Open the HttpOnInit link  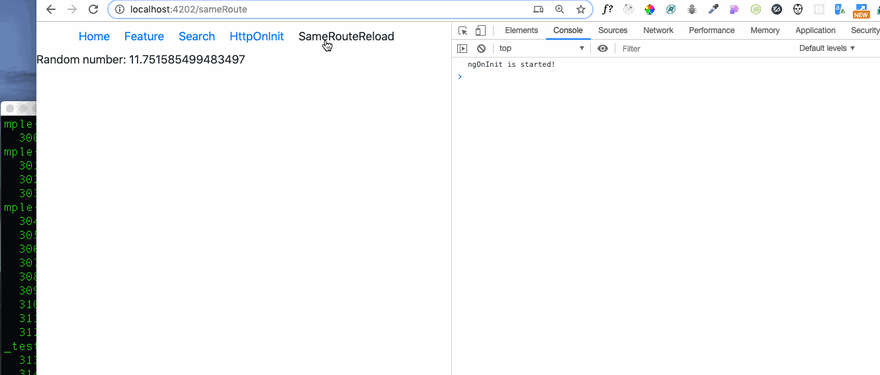(256, 36)
